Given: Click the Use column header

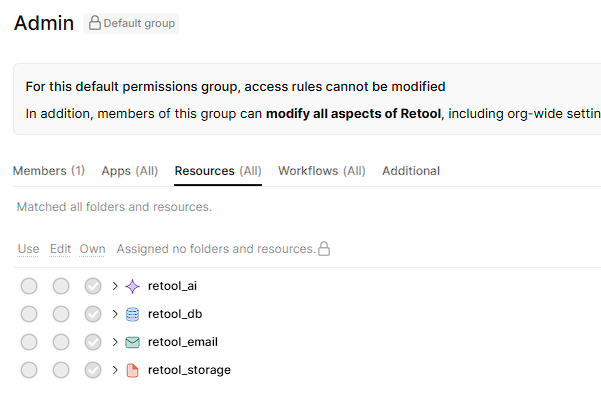Looking at the screenshot, I should click(28, 249).
